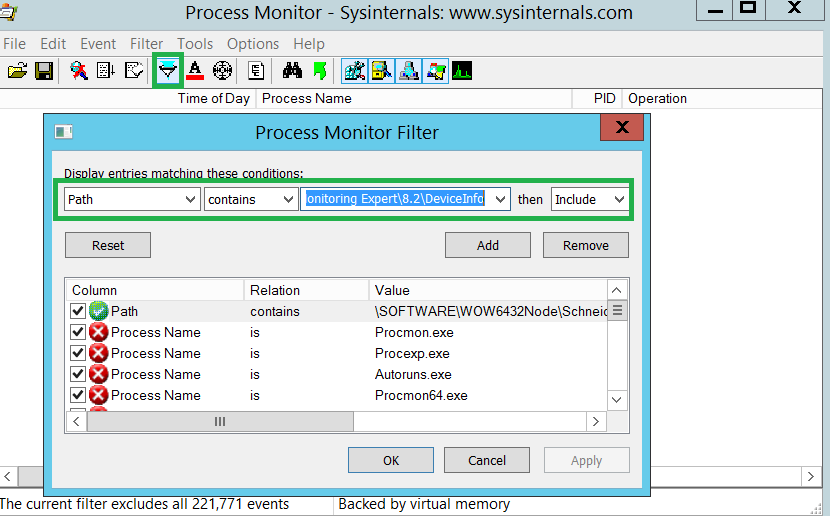The image size is (831, 517).
Task: Expand the filter value history dropdown arrow
Action: 500,200
